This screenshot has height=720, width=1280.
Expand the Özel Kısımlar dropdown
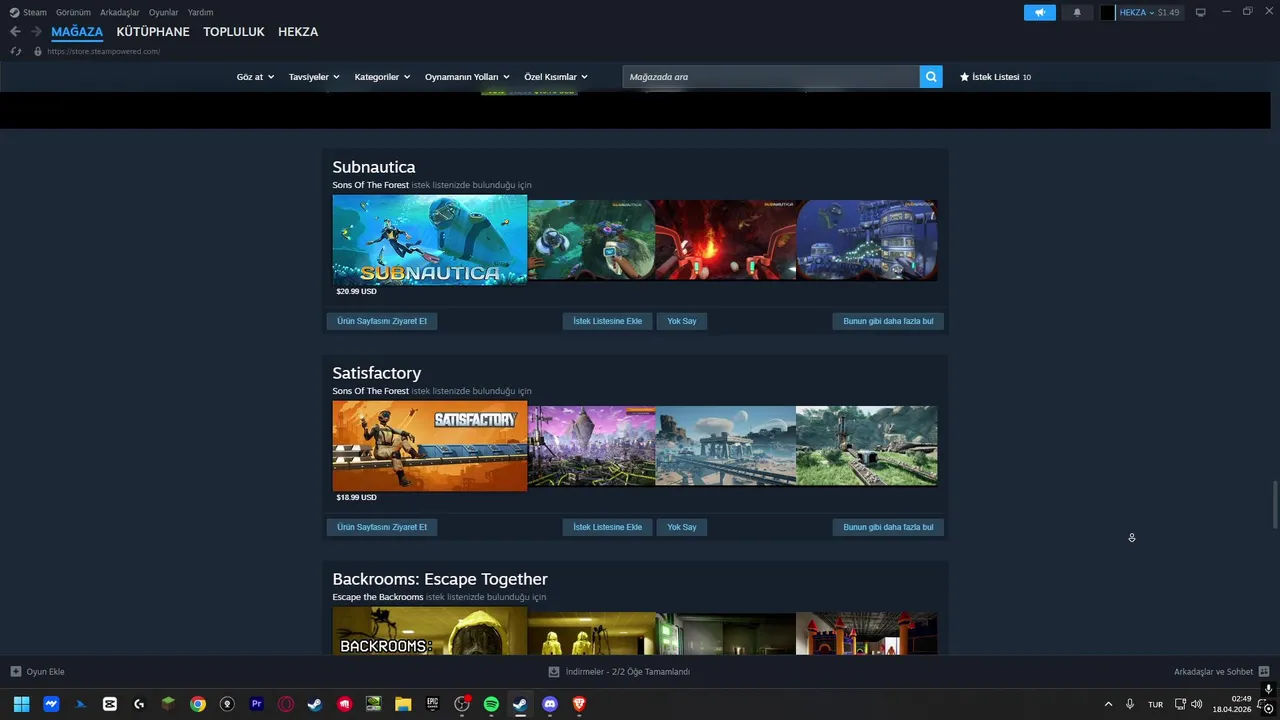point(556,77)
